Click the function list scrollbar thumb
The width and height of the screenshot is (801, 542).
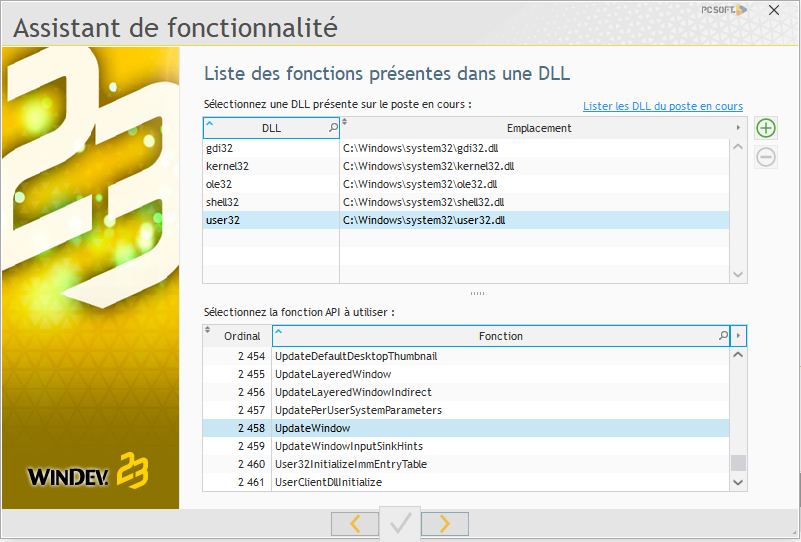tap(738, 463)
